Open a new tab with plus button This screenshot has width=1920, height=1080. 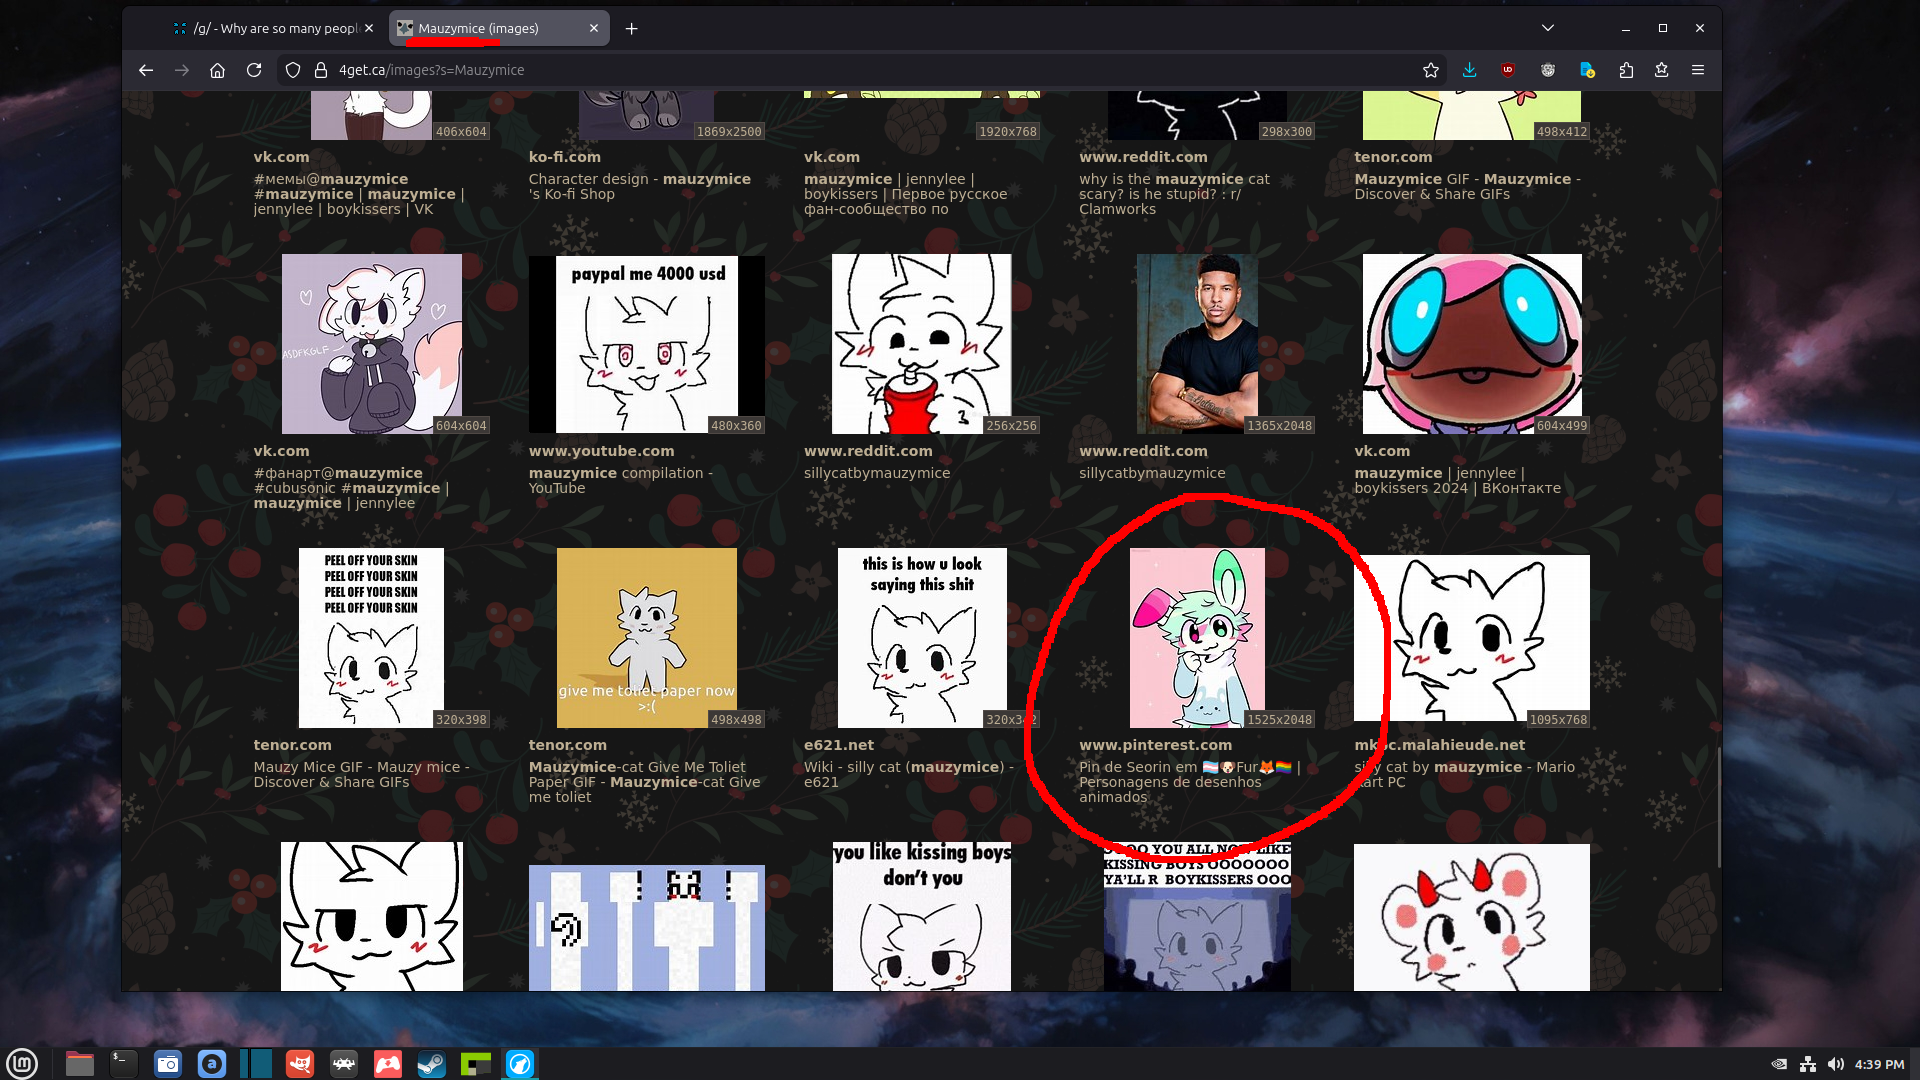point(631,28)
